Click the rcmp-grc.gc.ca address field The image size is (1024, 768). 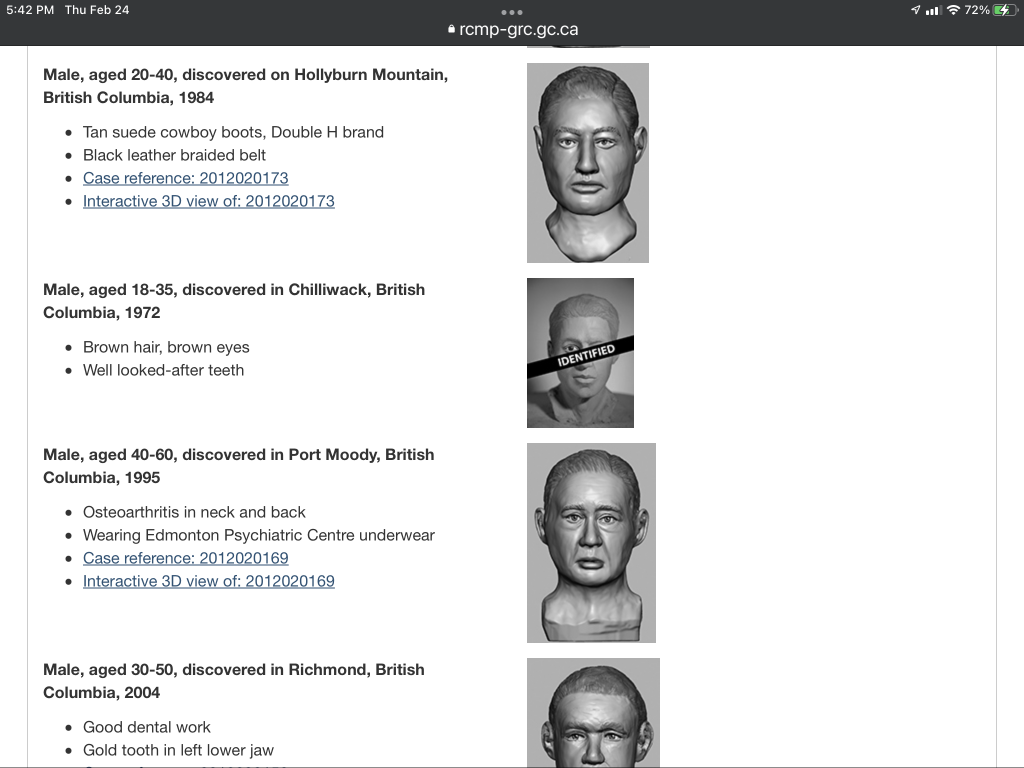pyautogui.click(x=518, y=30)
